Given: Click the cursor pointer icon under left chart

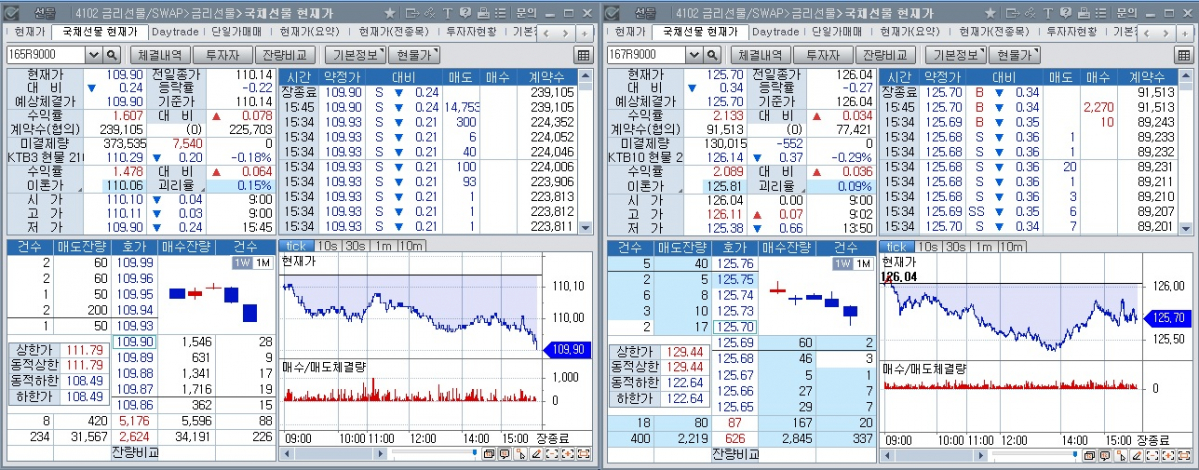Looking at the screenshot, I should 520,454.
